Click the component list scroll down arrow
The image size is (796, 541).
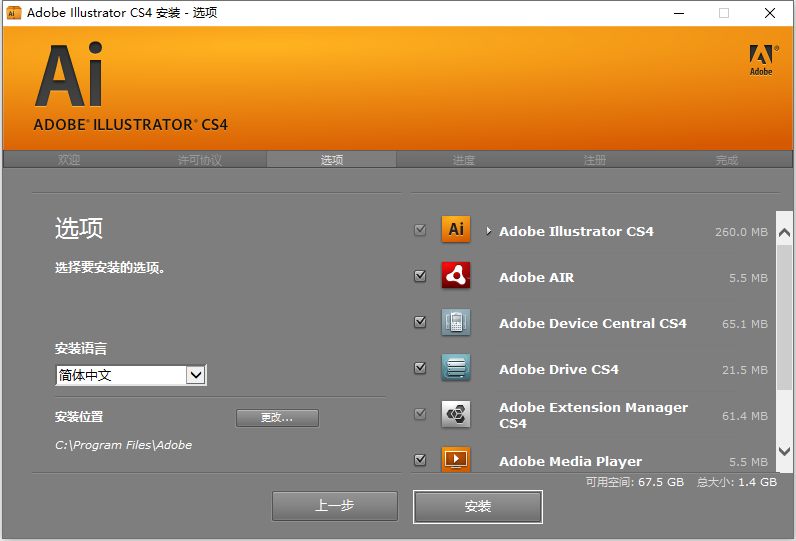point(784,451)
